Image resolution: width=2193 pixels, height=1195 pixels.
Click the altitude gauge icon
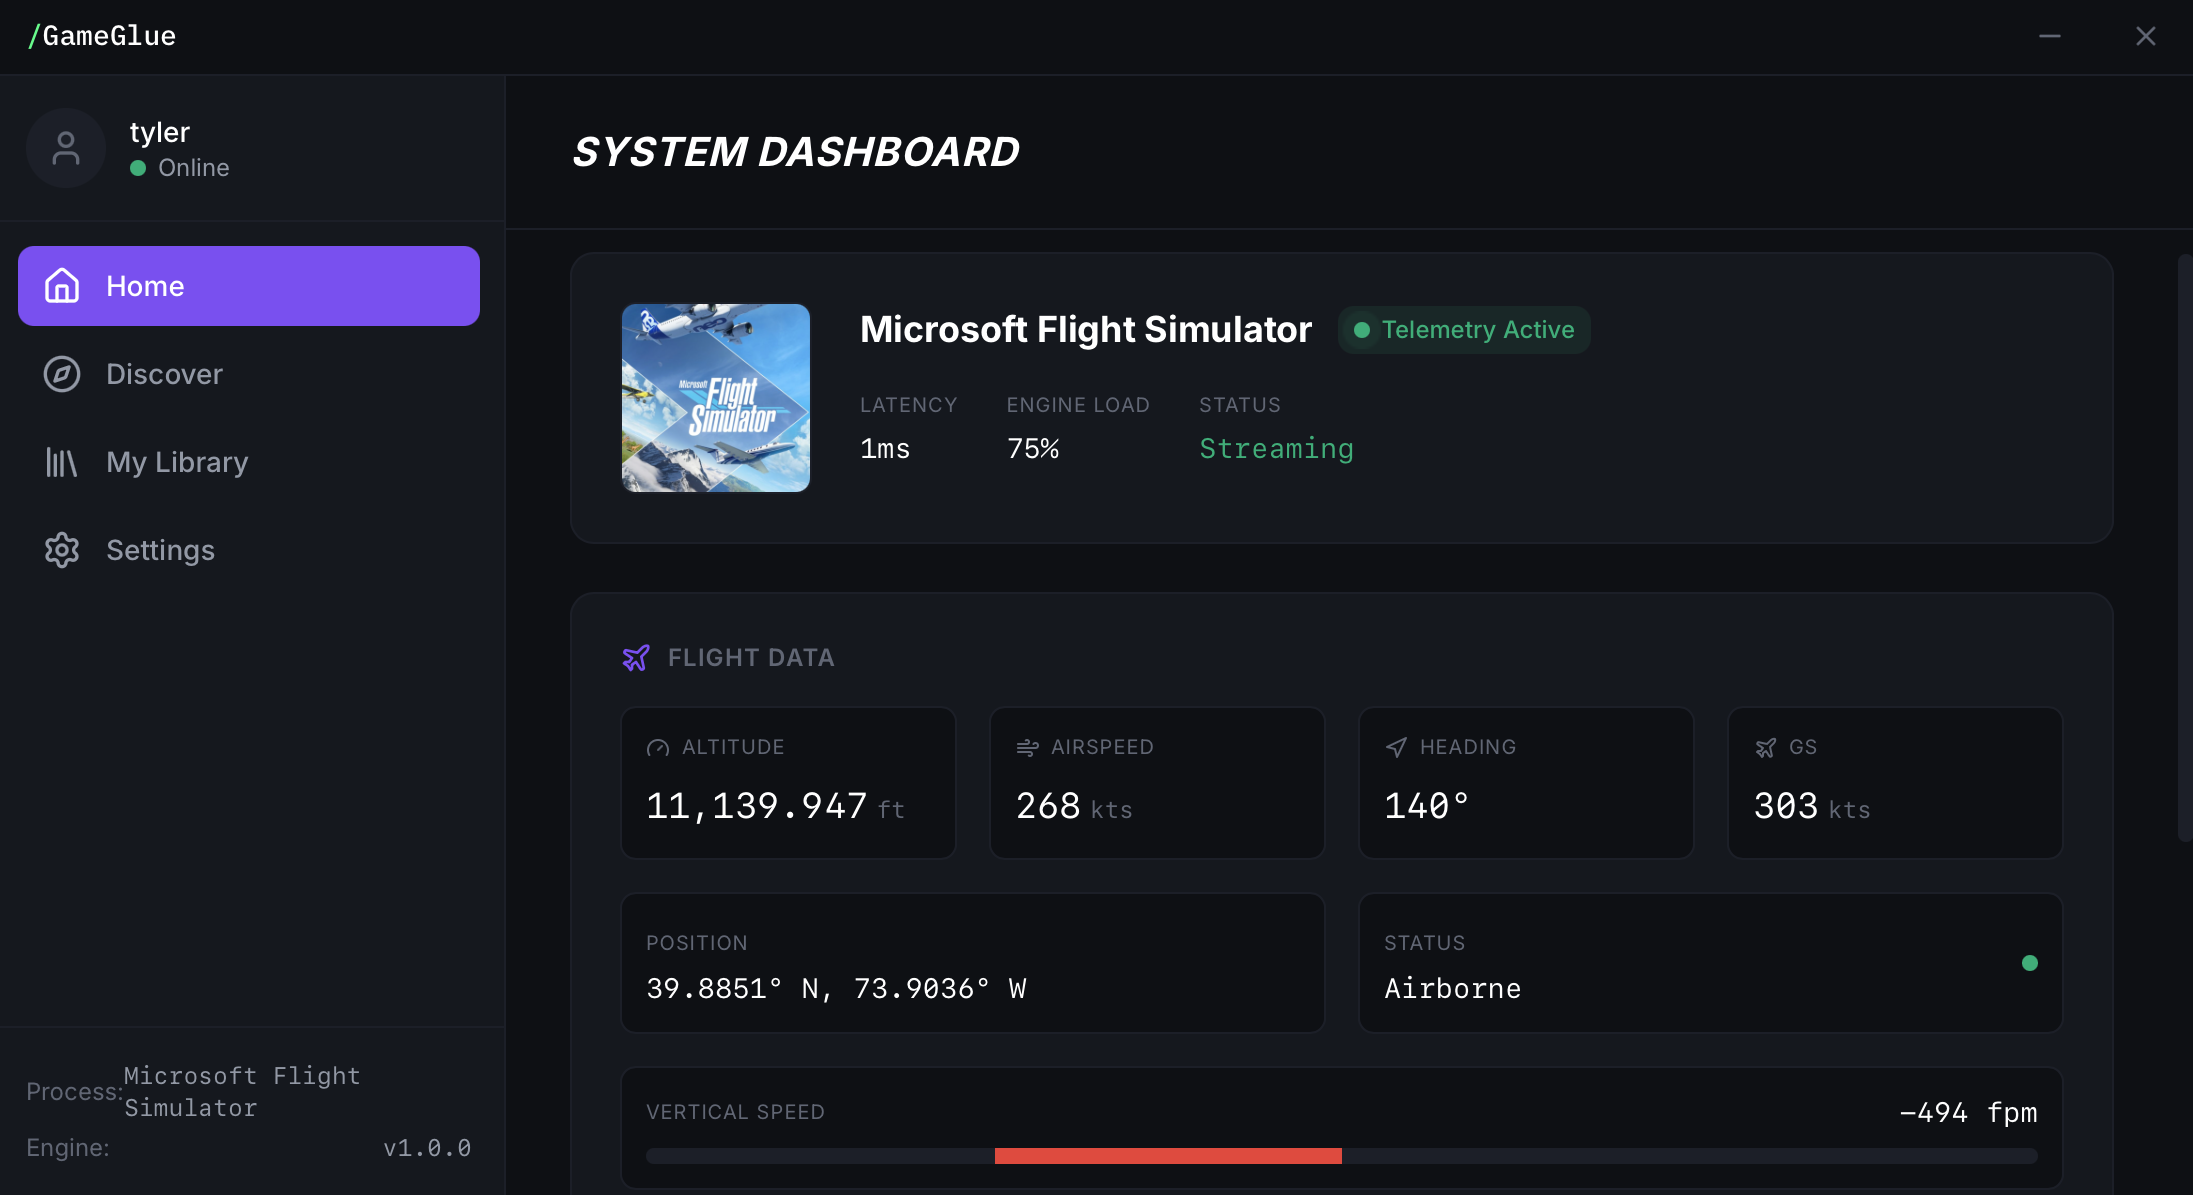[x=658, y=747]
